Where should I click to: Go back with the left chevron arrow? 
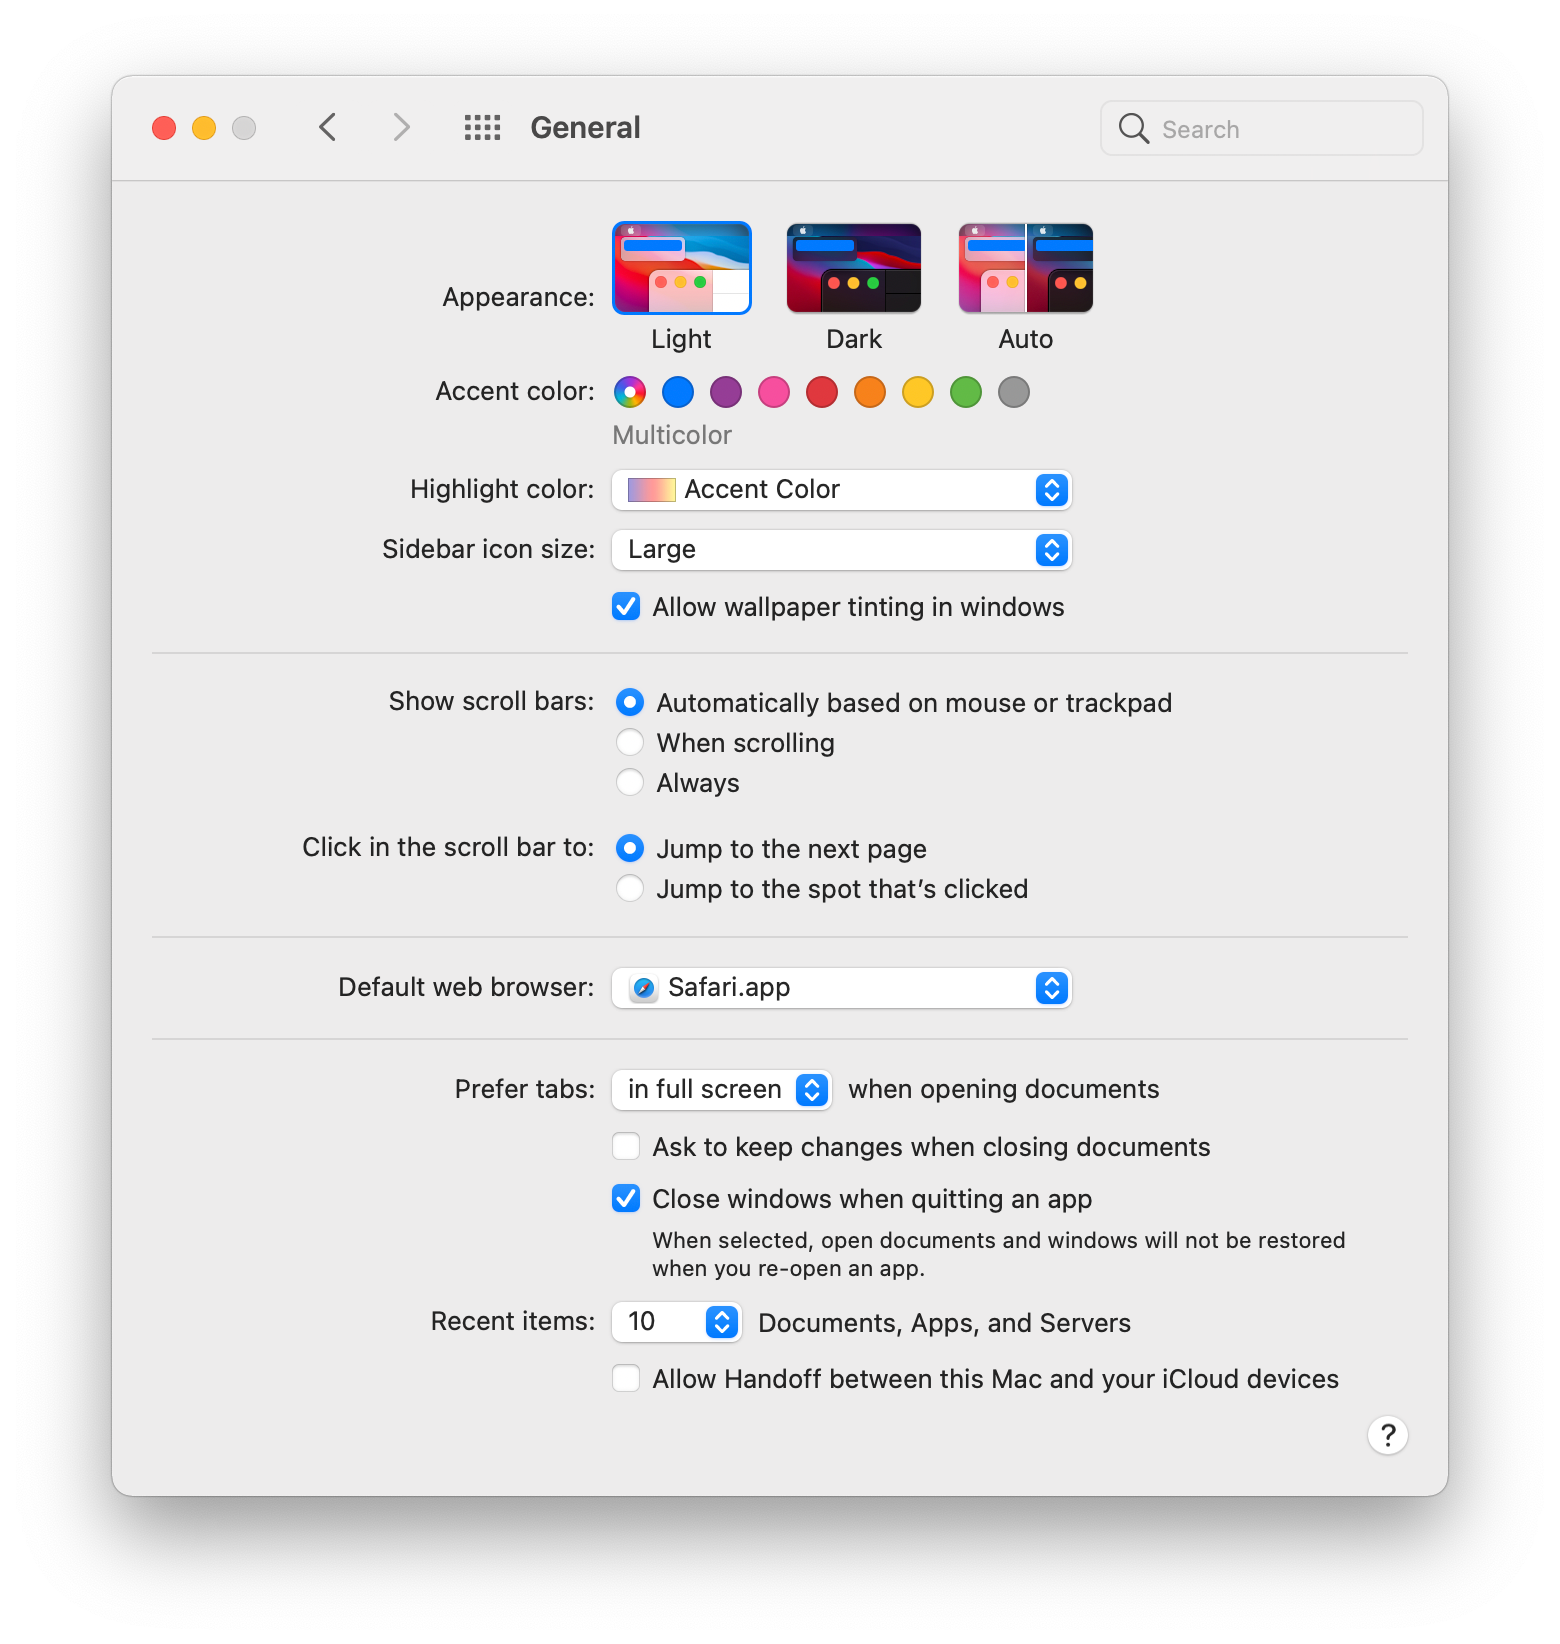point(327,128)
